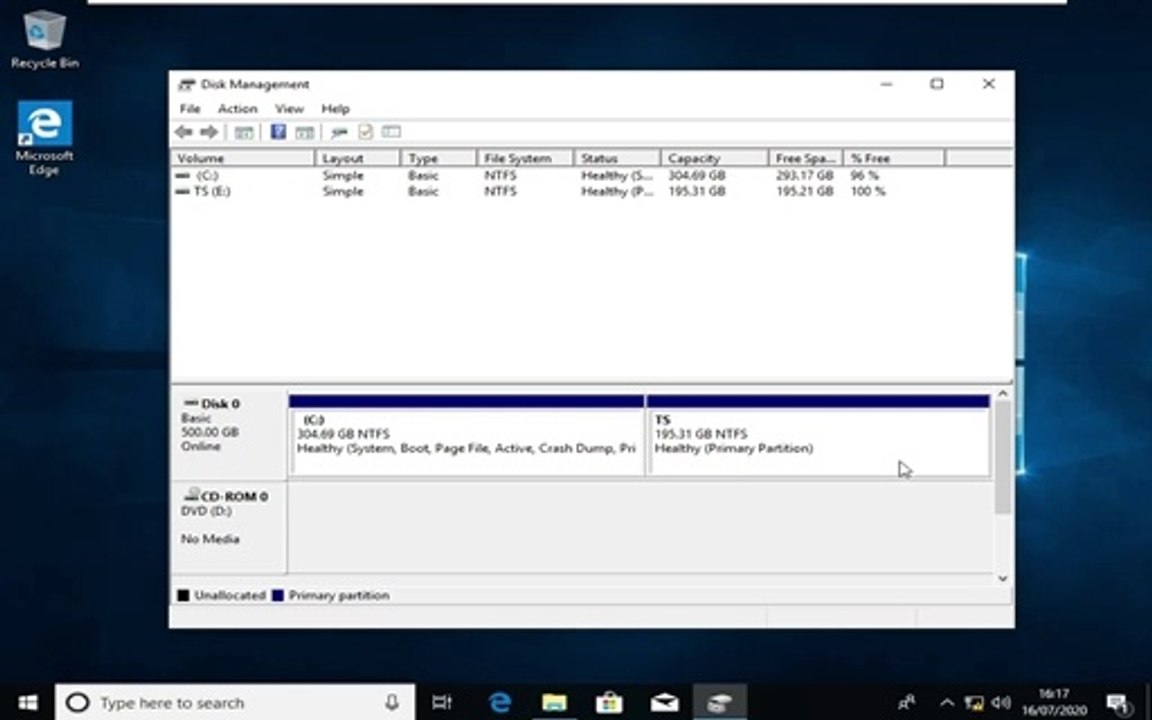Show hidden icons with tray chevron

[947, 702]
